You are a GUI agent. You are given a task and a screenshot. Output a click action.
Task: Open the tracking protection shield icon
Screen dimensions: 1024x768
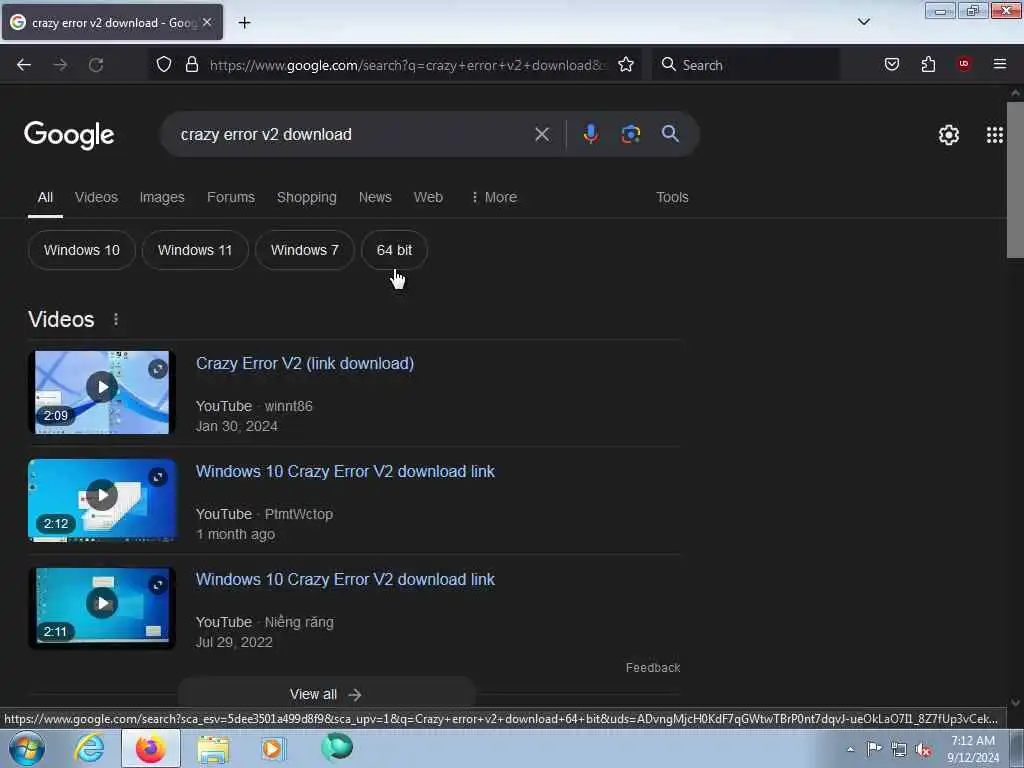164,65
